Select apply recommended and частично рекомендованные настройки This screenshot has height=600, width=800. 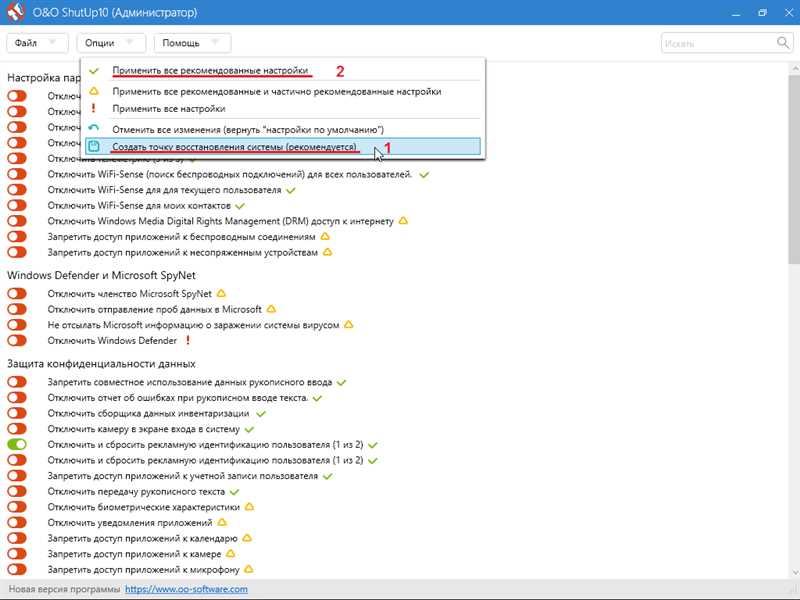point(283,91)
